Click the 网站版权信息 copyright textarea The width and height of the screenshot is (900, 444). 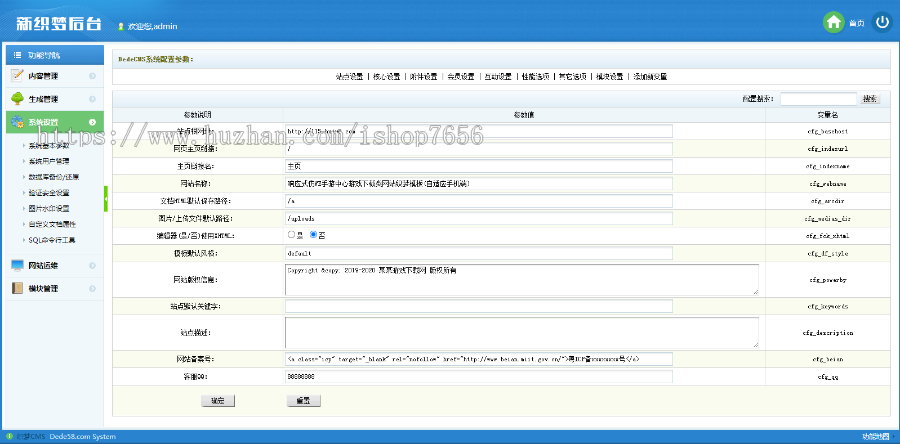522,279
